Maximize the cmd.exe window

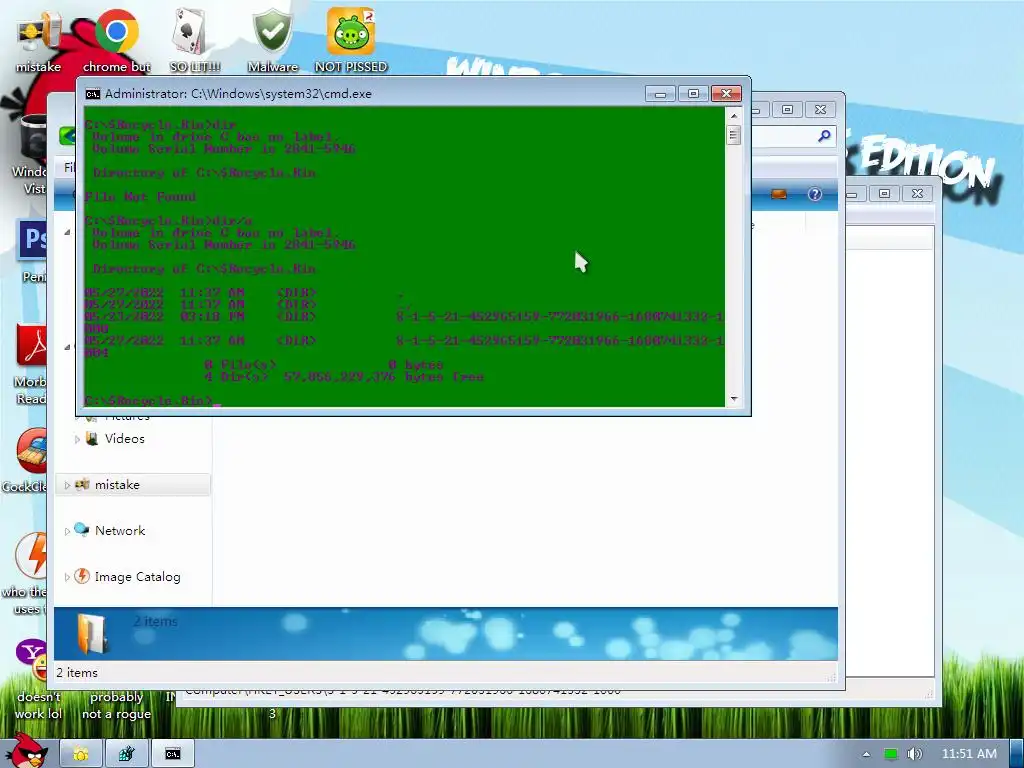click(694, 94)
